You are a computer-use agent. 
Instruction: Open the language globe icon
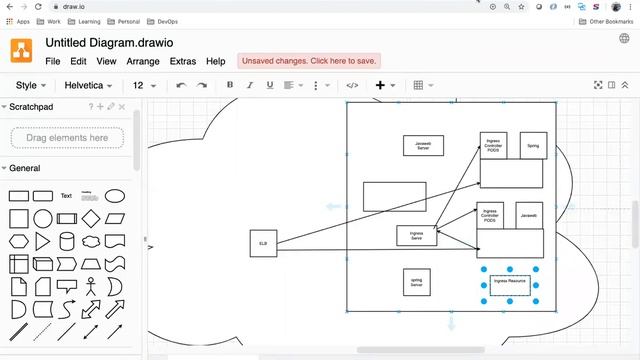click(624, 38)
